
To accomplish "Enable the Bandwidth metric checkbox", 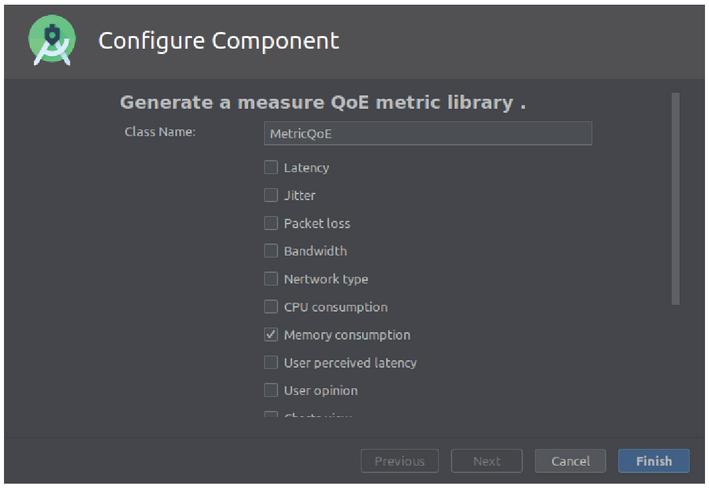I will 271,251.
